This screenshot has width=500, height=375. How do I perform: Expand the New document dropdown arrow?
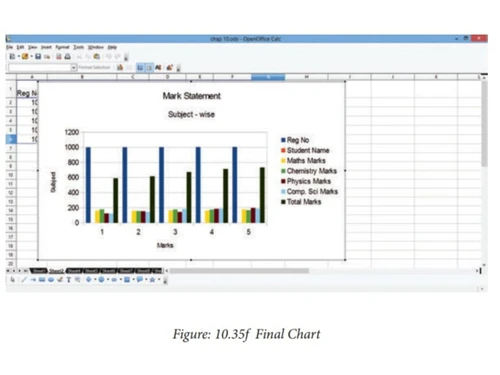tap(19, 56)
